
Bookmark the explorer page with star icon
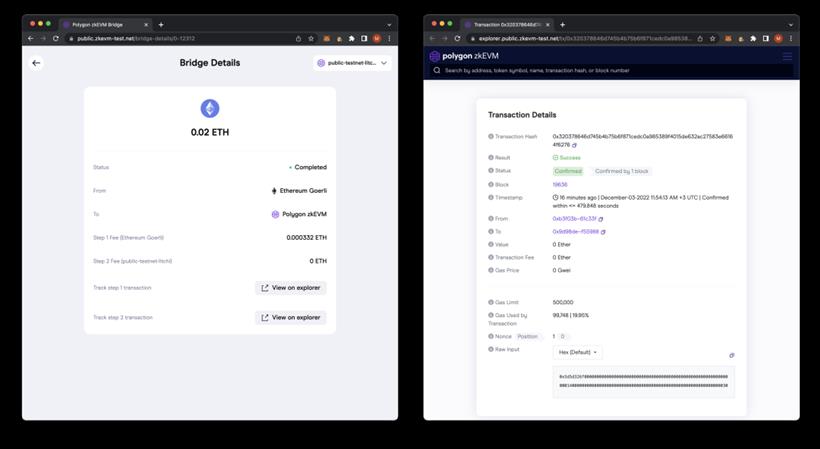tap(713, 39)
